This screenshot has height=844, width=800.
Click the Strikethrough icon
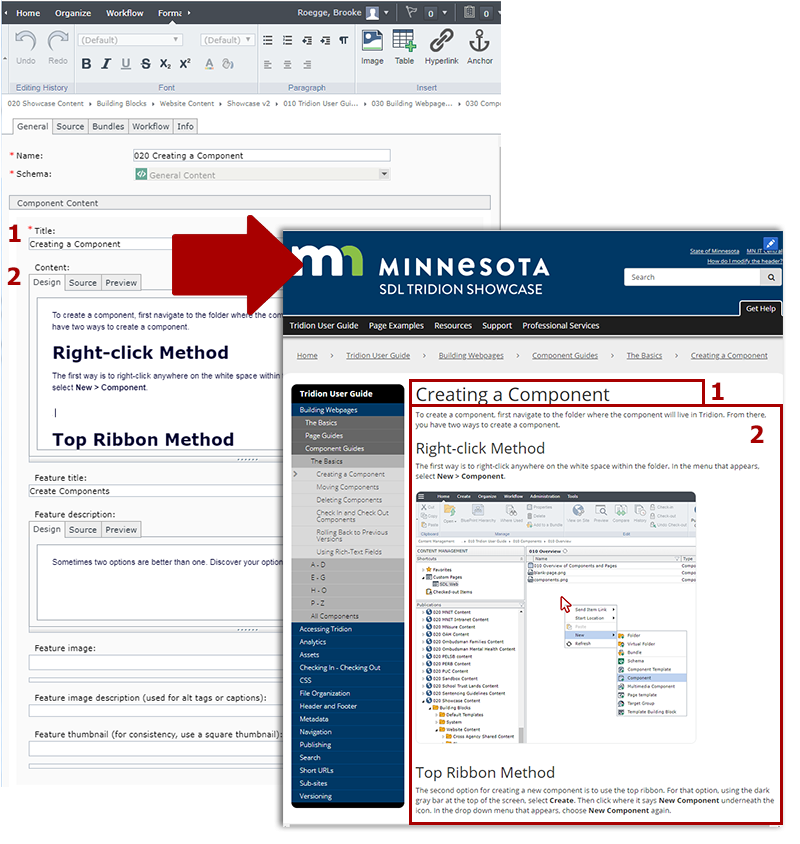pos(146,64)
